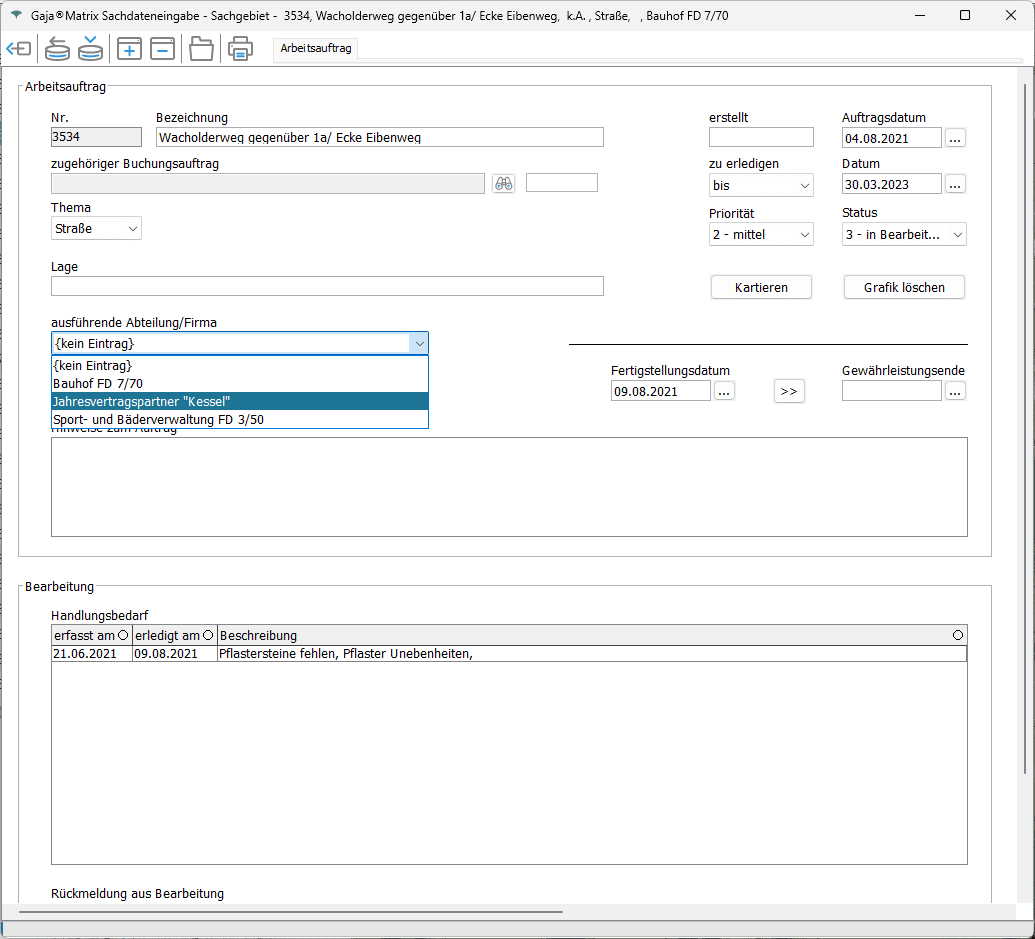Click into the Lage text field
This screenshot has width=1035, height=939.
pos(327,286)
